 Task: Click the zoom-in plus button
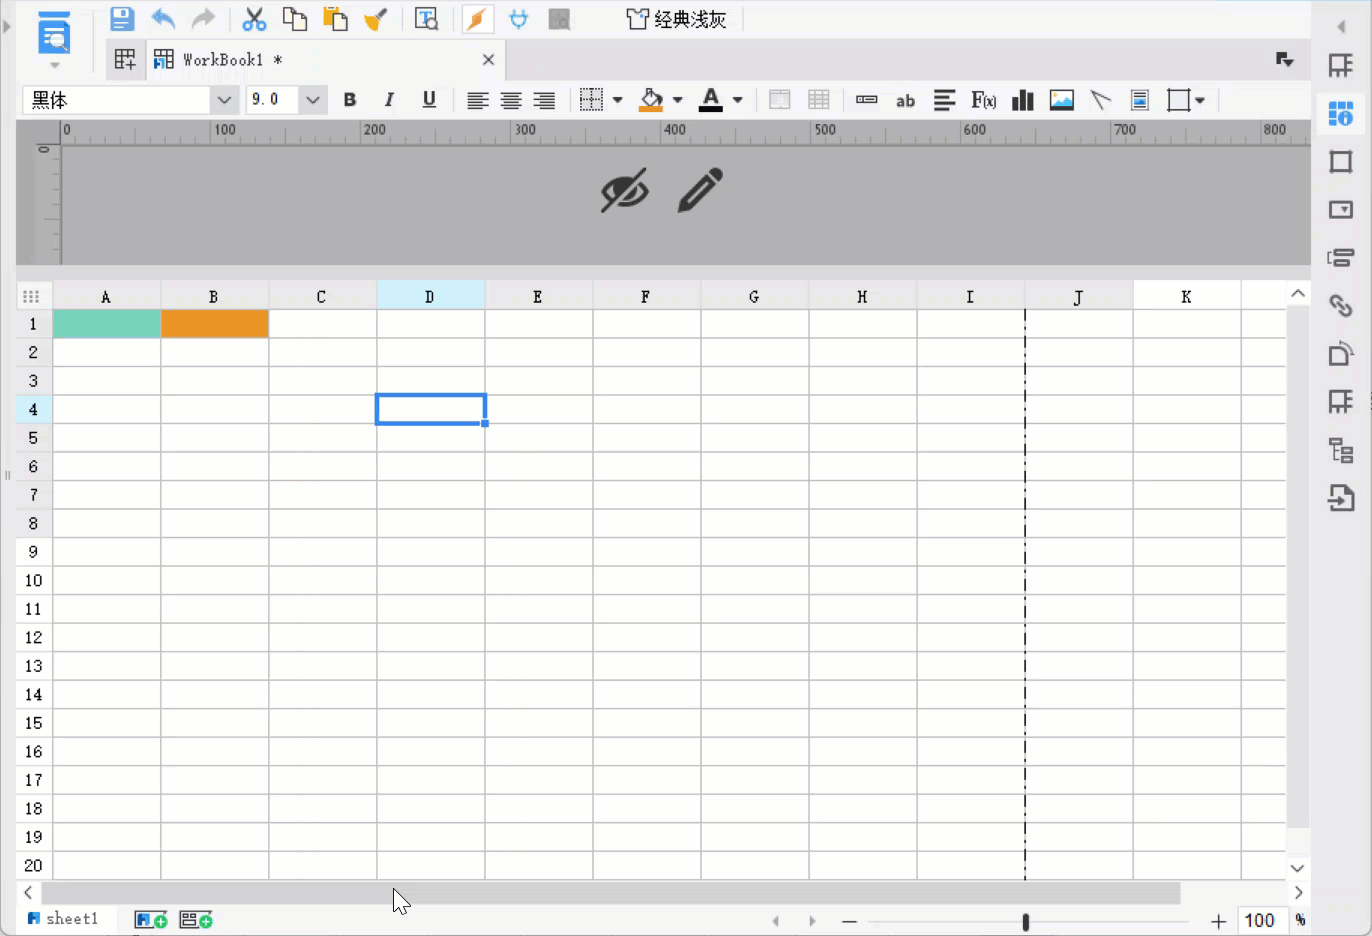tap(1218, 921)
